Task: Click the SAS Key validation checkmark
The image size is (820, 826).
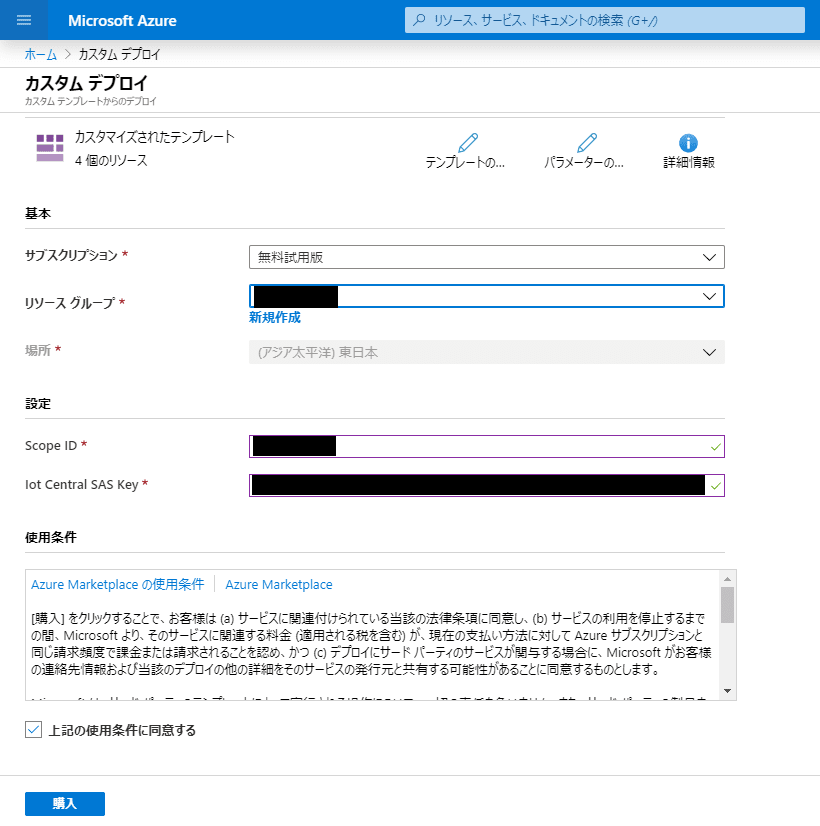Action: coord(715,486)
